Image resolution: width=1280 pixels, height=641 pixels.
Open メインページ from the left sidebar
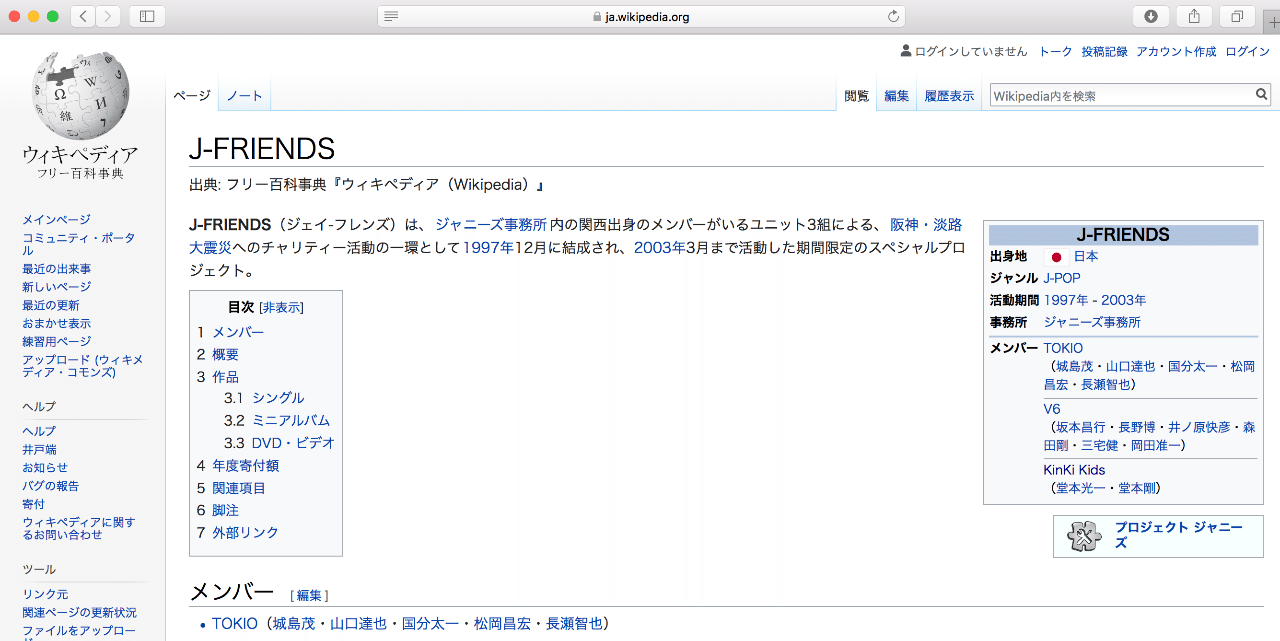point(56,218)
